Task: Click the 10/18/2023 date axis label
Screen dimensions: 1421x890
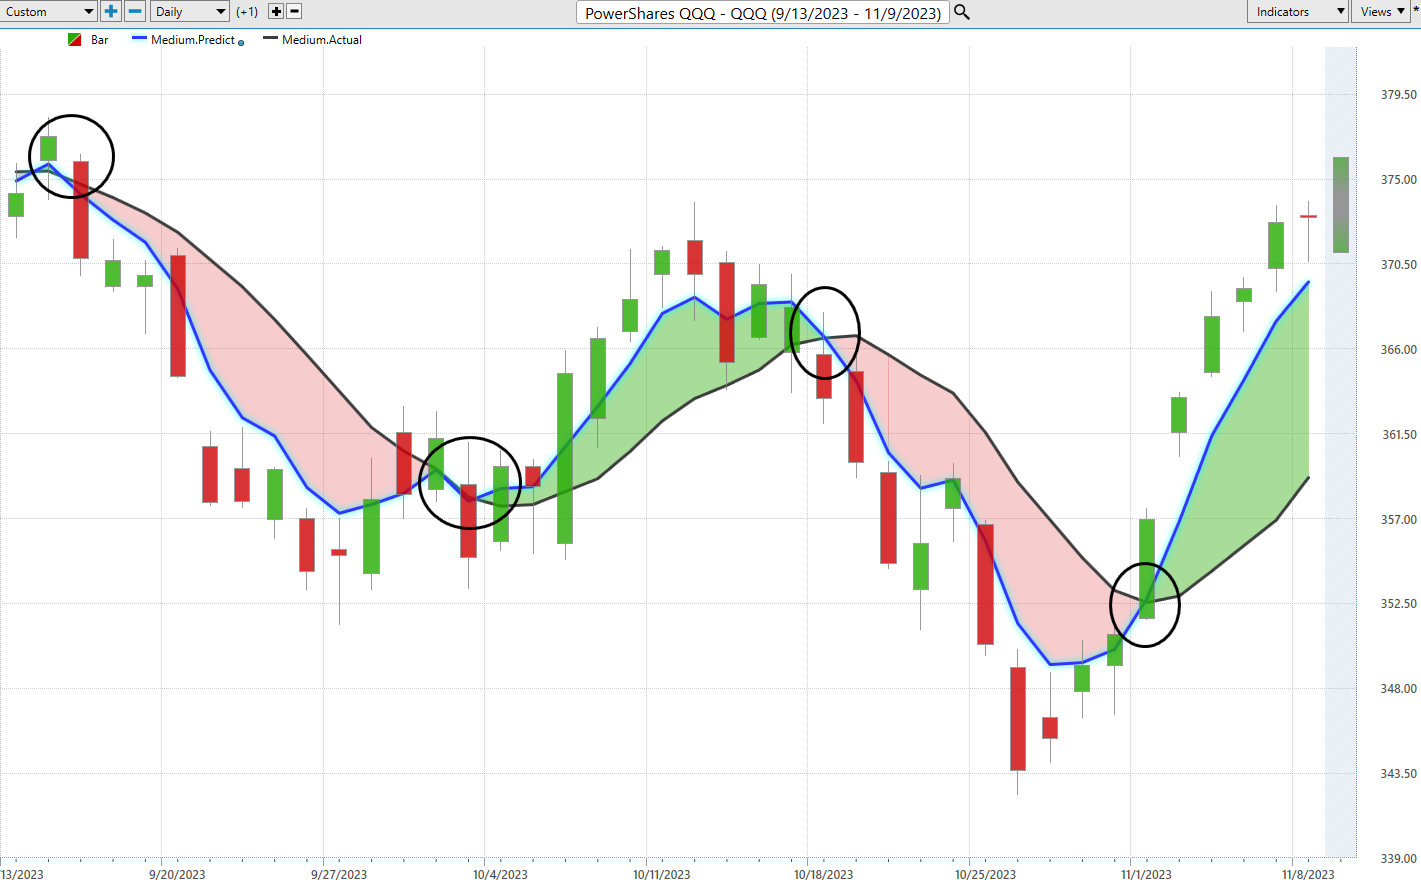Action: click(824, 875)
